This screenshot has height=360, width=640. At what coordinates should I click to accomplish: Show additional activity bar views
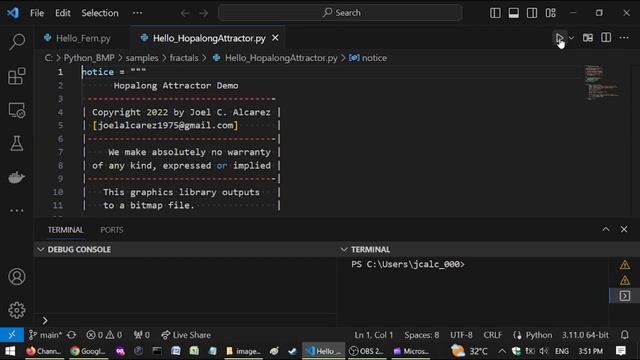(x=17, y=211)
